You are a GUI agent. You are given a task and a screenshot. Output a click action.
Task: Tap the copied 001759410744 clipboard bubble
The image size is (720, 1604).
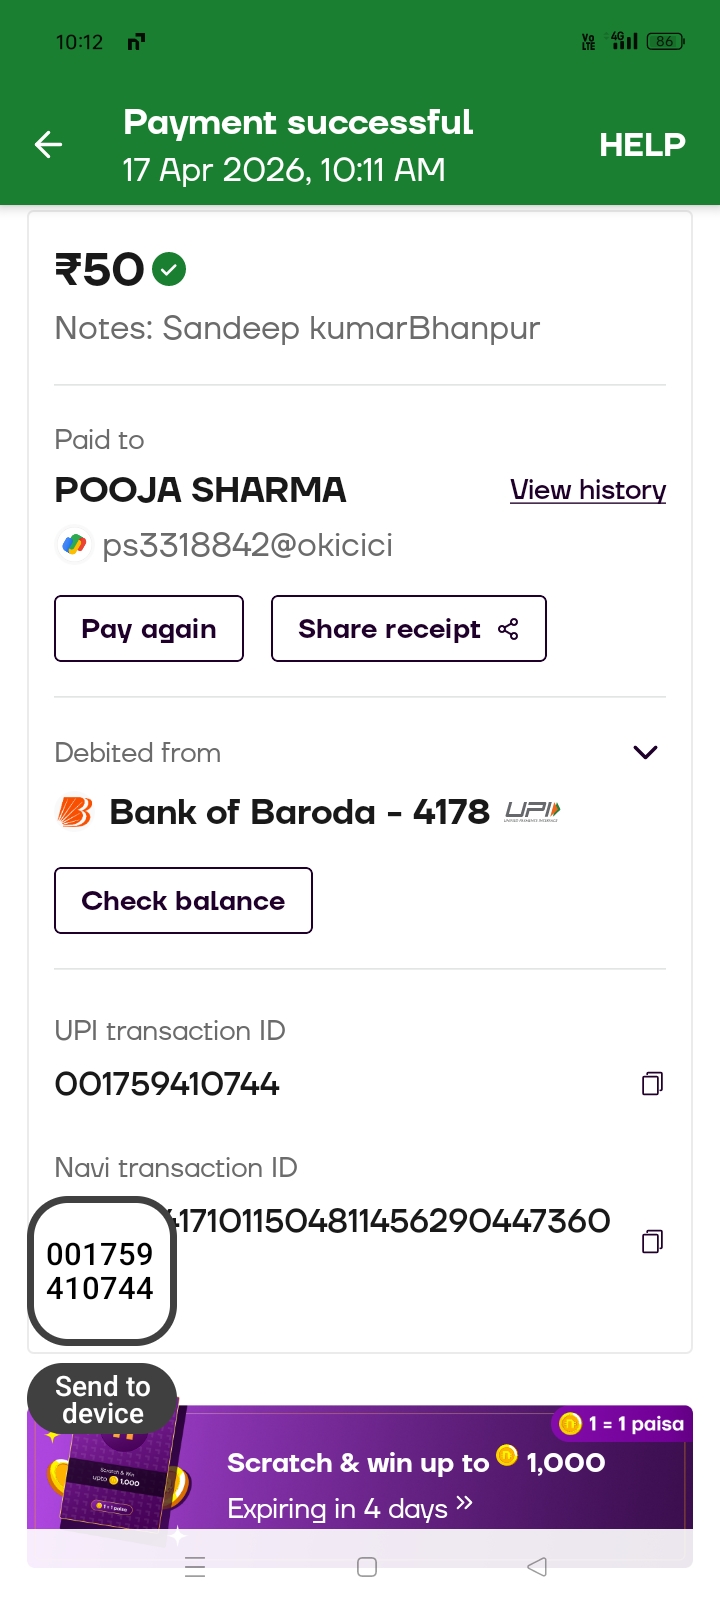(x=101, y=1271)
